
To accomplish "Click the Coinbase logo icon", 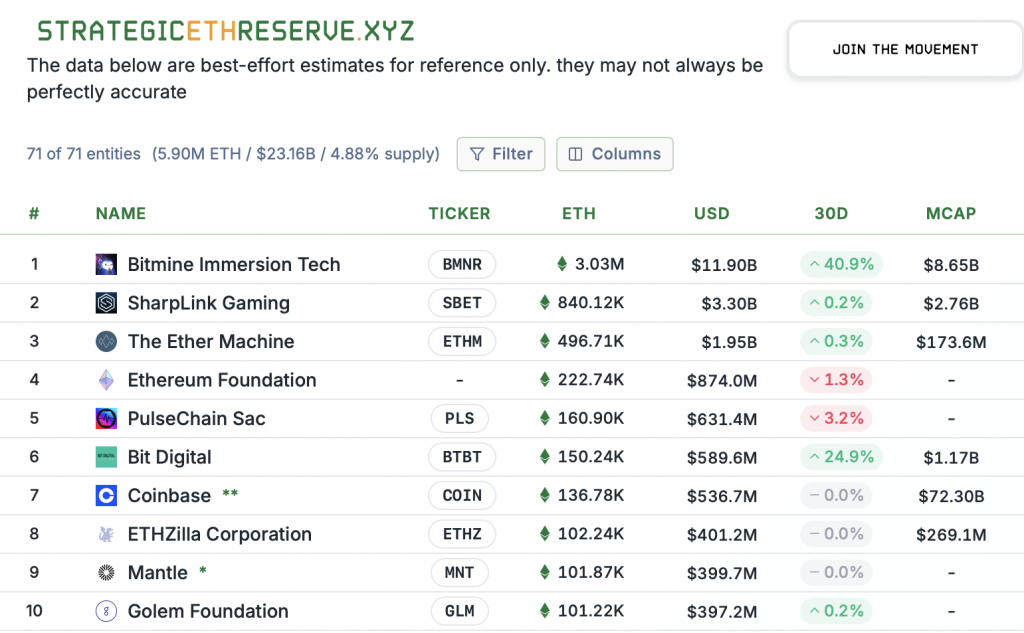I will (106, 495).
